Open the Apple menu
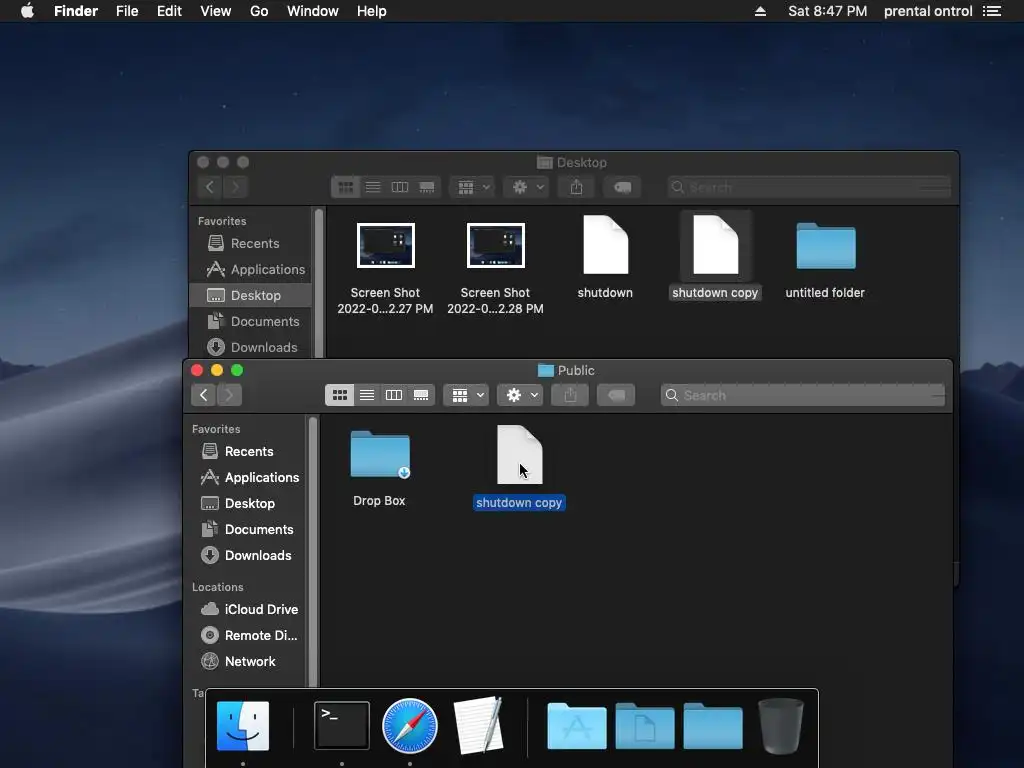This screenshot has height=768, width=1024. pyautogui.click(x=27, y=11)
